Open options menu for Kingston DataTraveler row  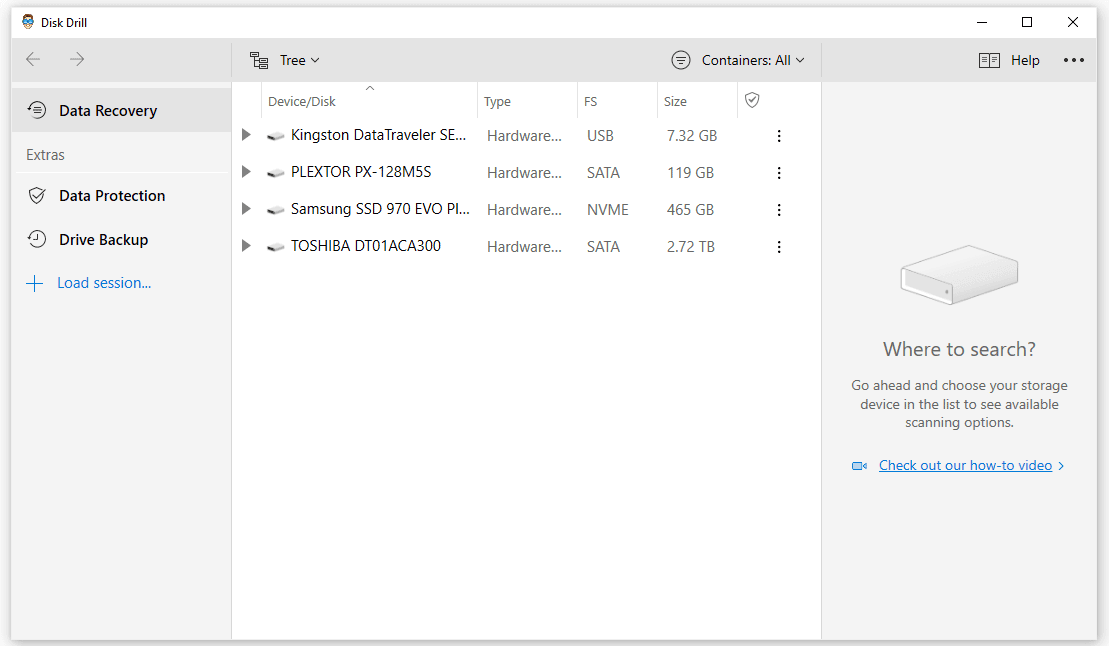779,136
